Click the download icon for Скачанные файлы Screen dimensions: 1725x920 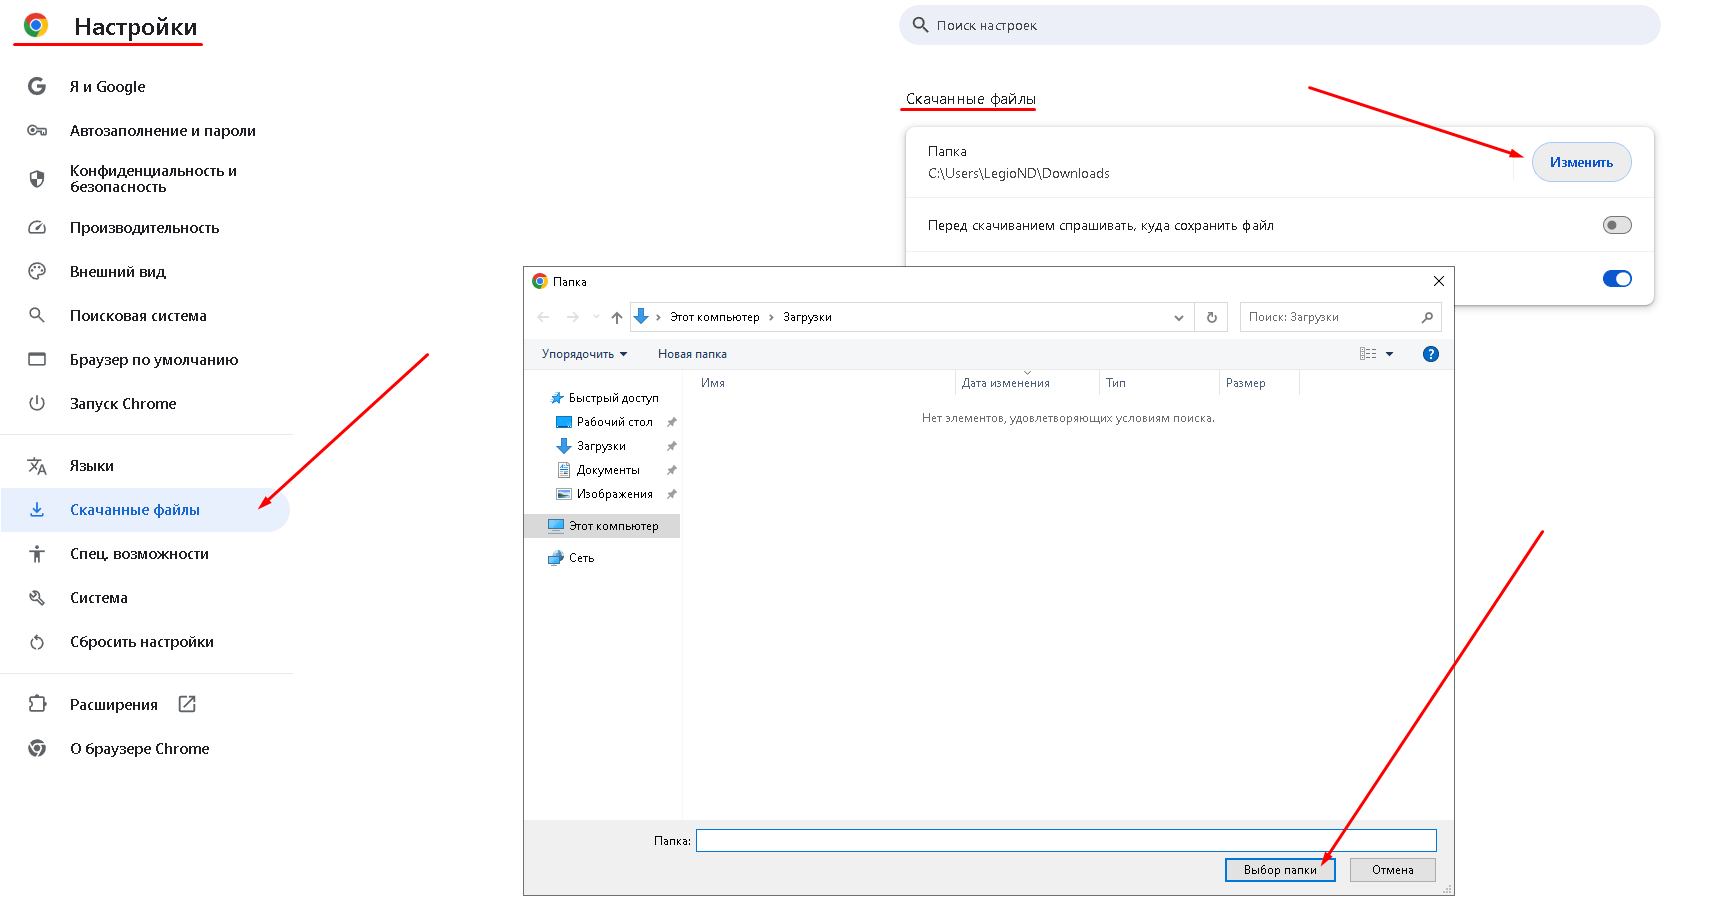(37, 509)
